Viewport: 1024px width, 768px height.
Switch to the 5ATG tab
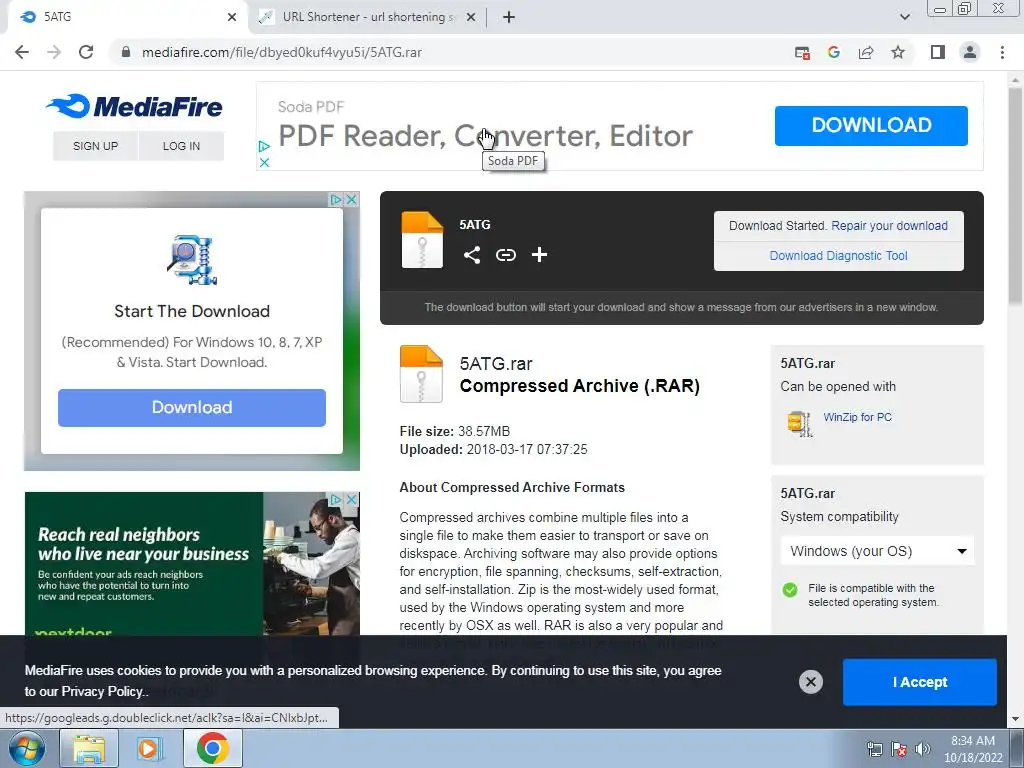pos(127,17)
